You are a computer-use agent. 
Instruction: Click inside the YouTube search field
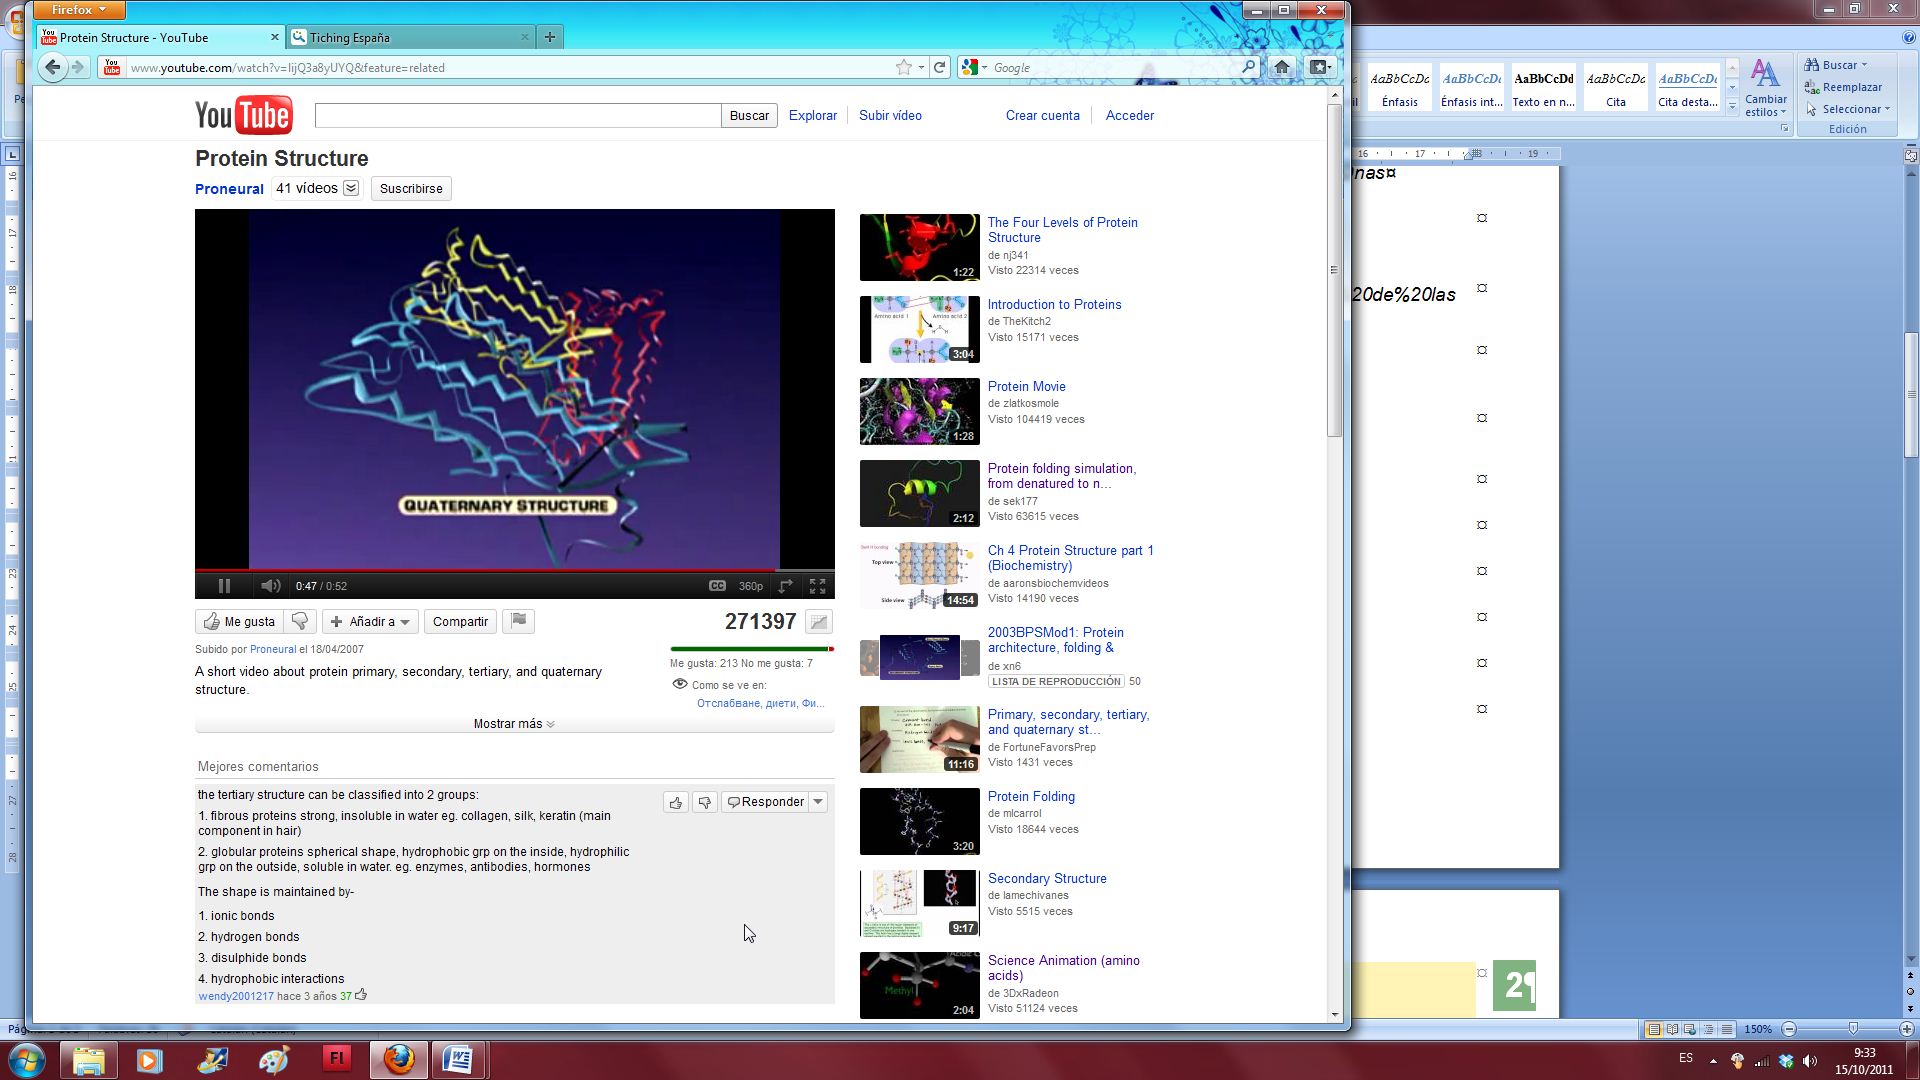click(x=518, y=116)
